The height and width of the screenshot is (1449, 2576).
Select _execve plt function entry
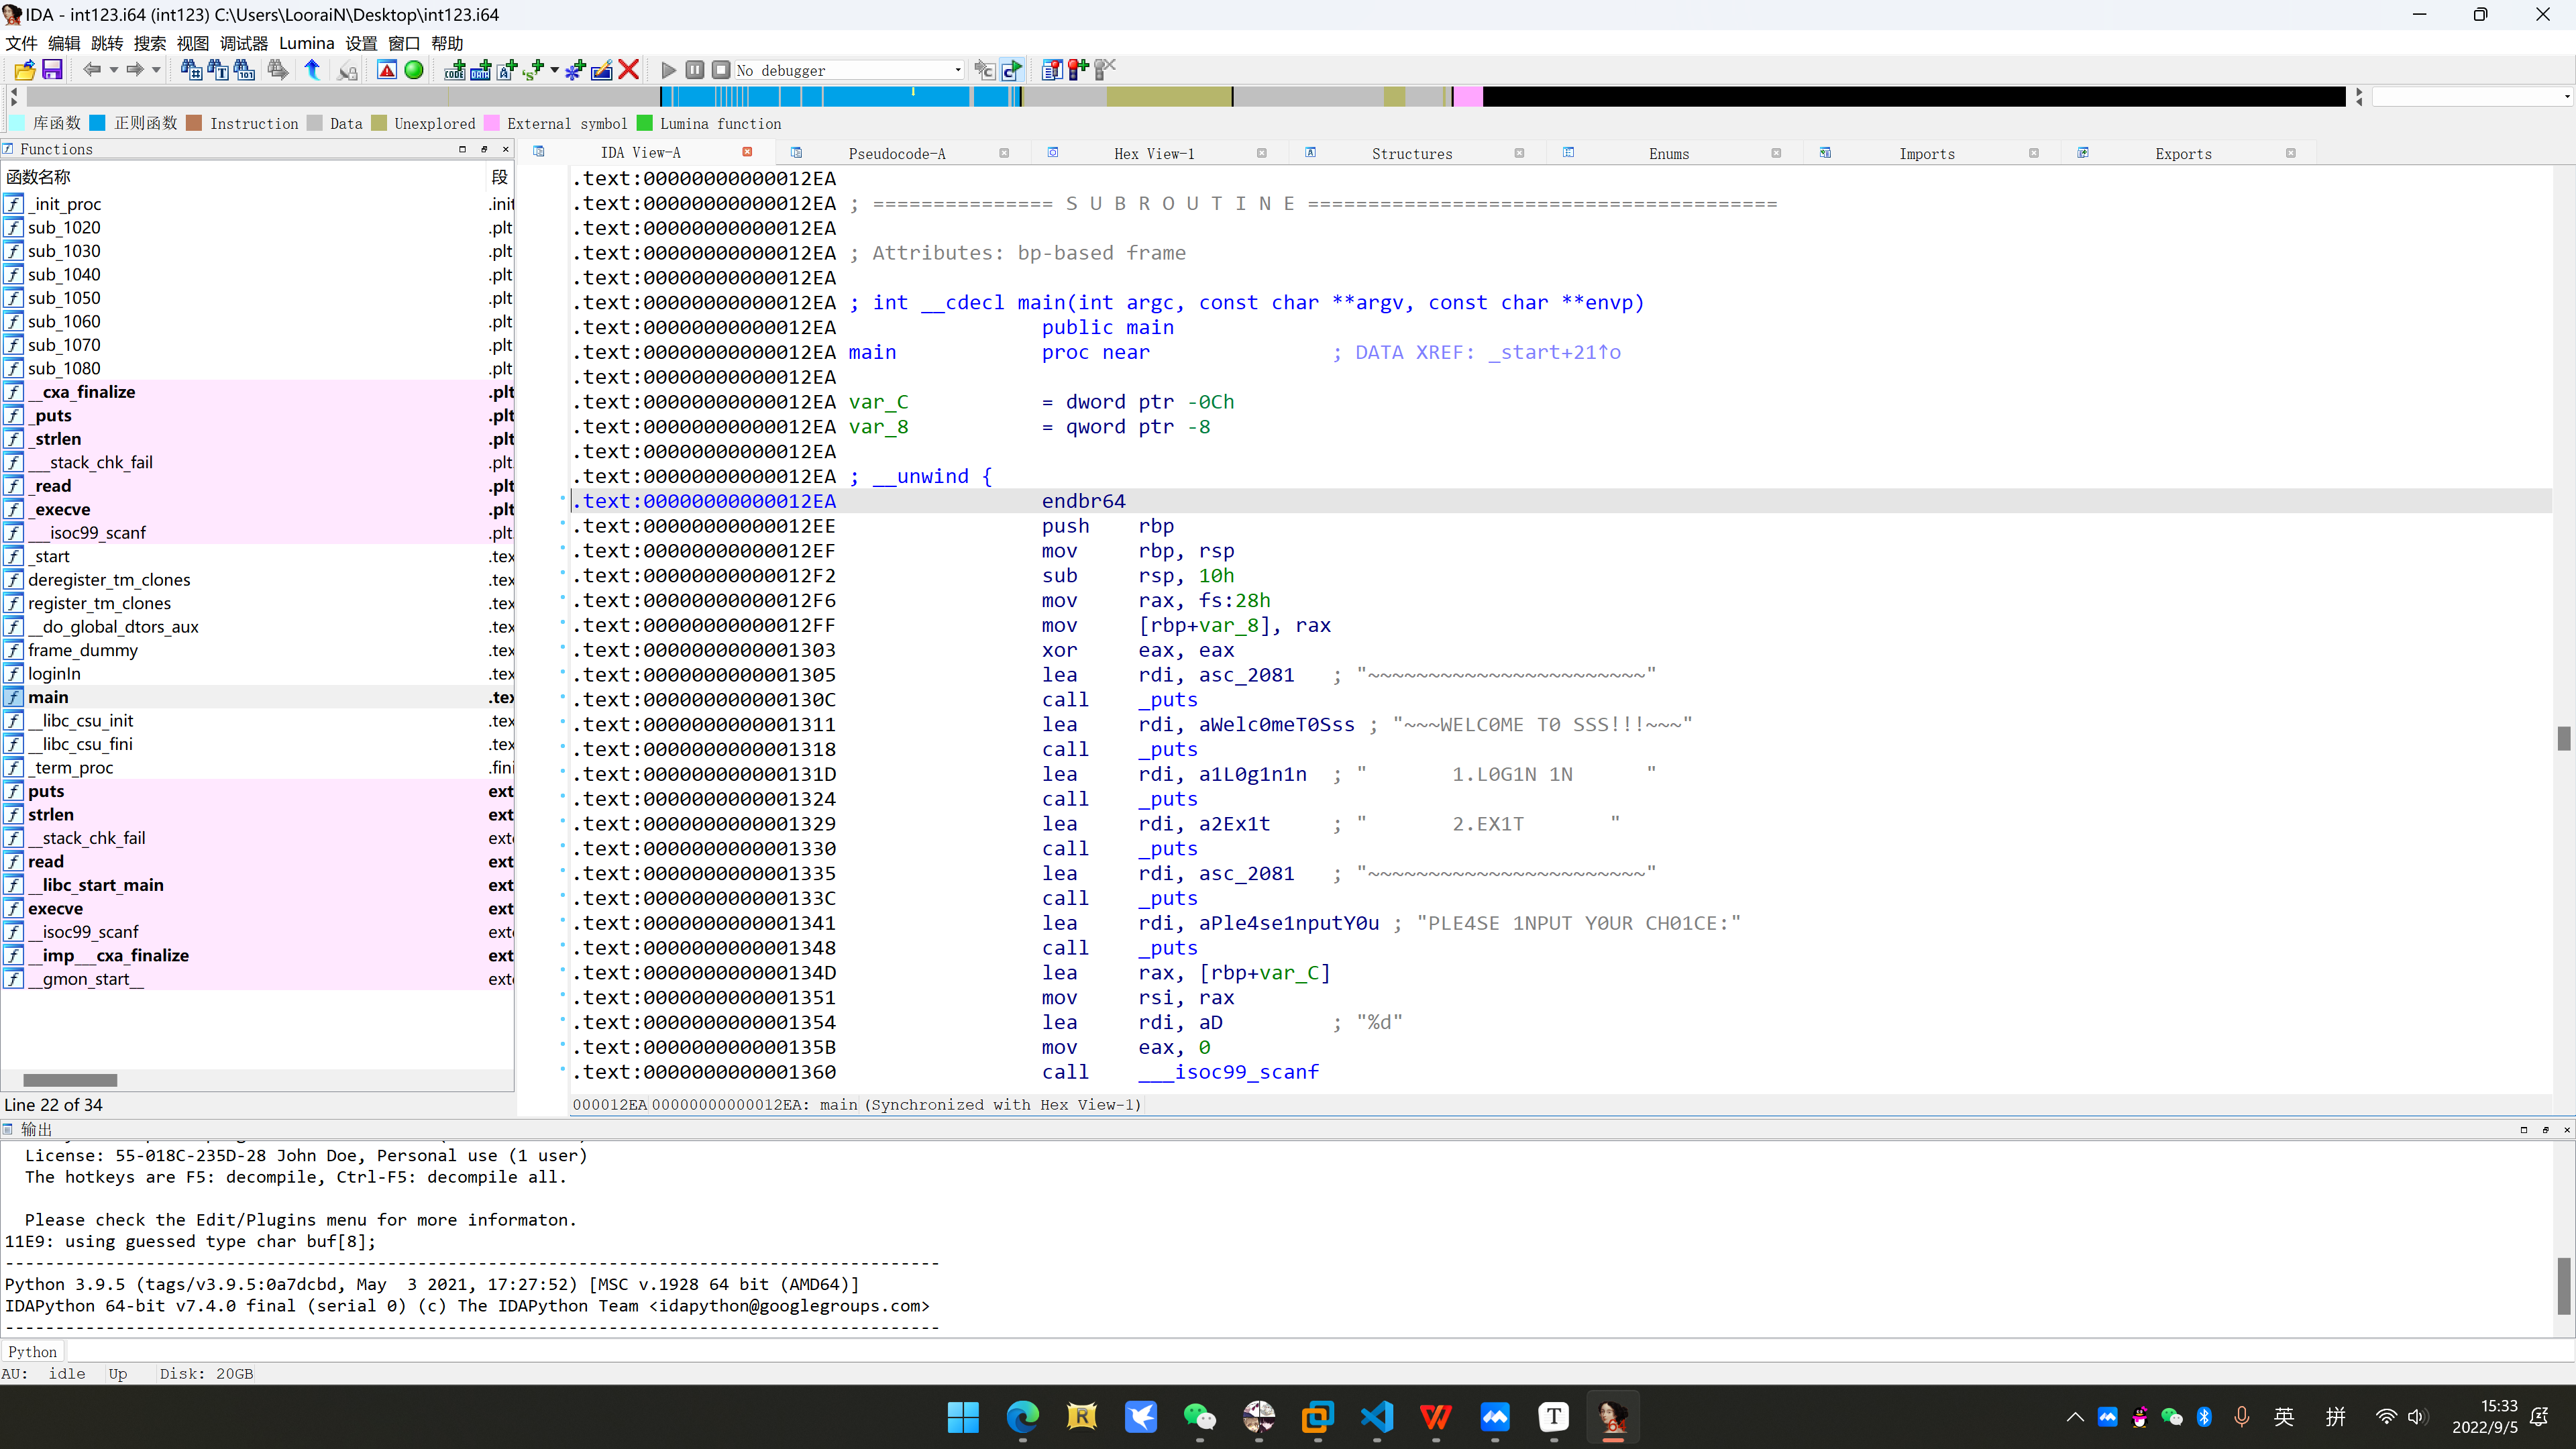(x=258, y=509)
